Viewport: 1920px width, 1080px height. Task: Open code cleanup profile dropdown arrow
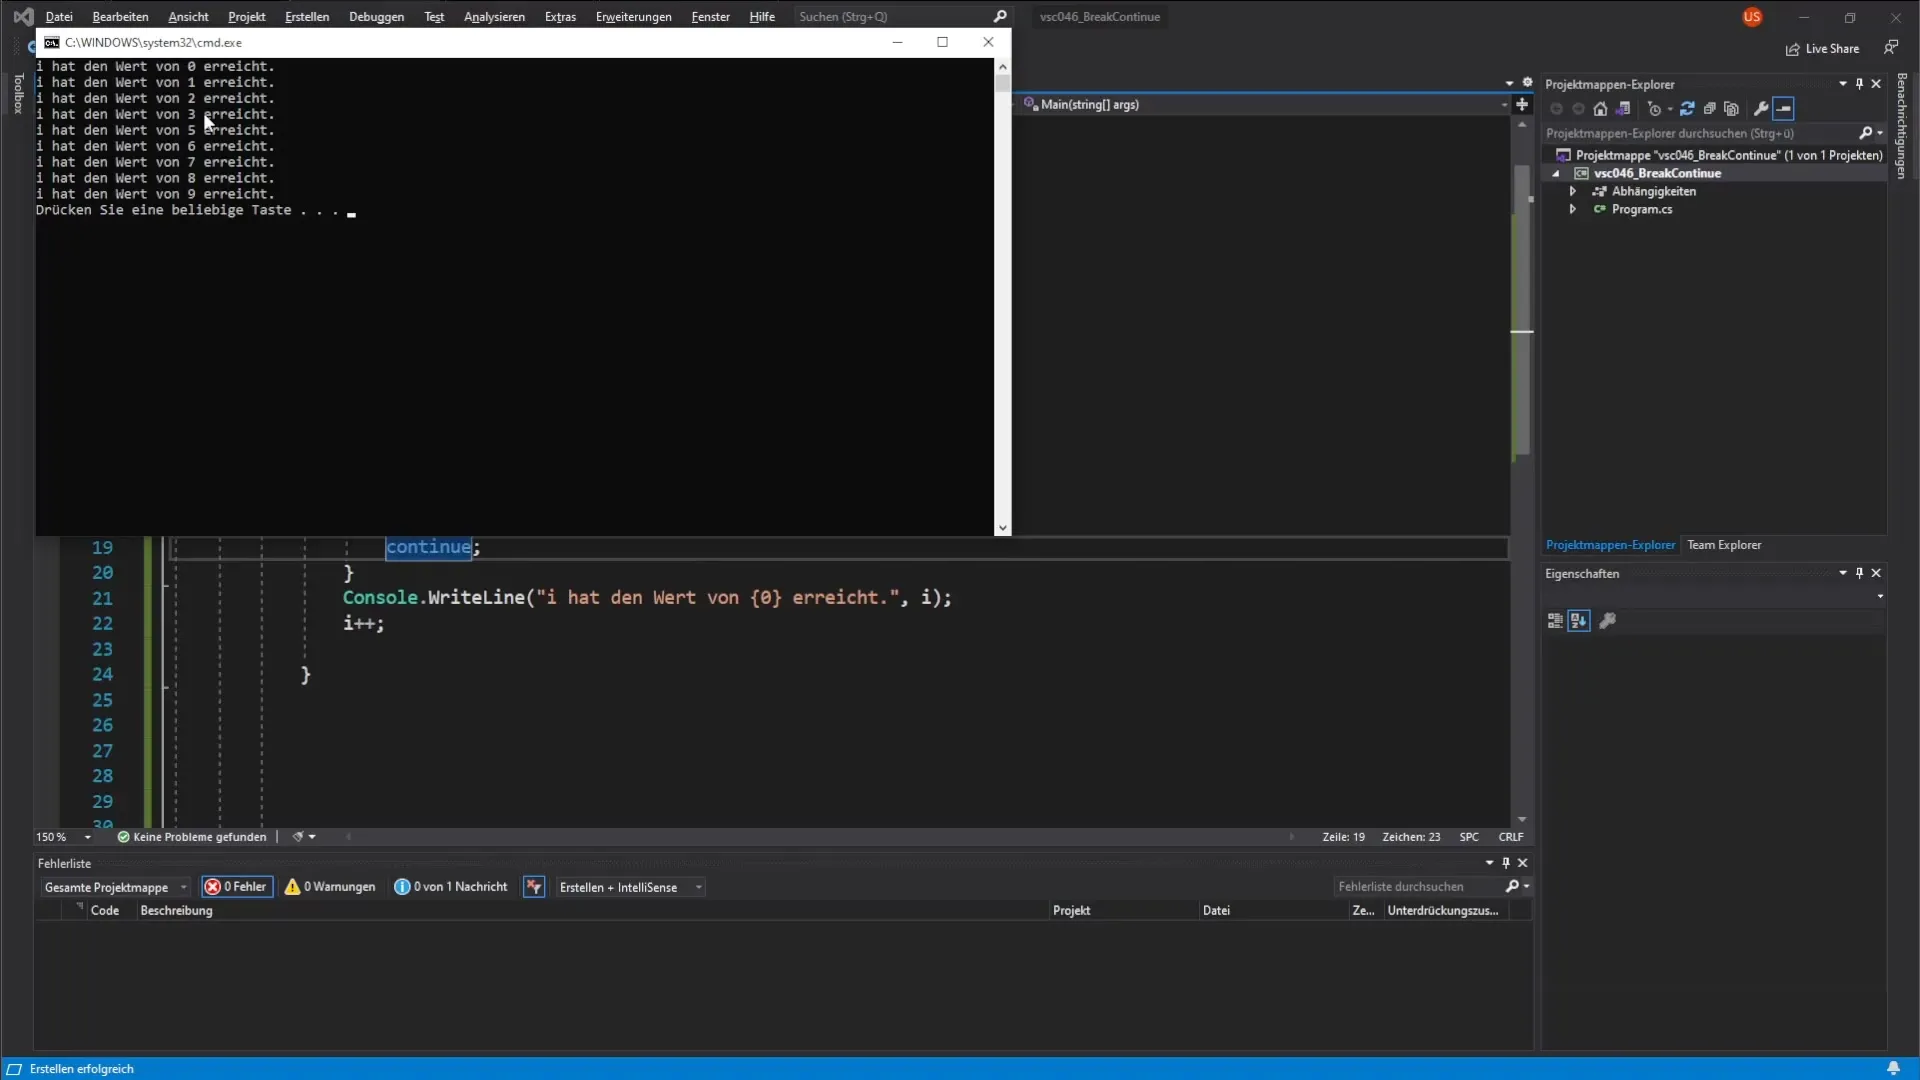(312, 837)
